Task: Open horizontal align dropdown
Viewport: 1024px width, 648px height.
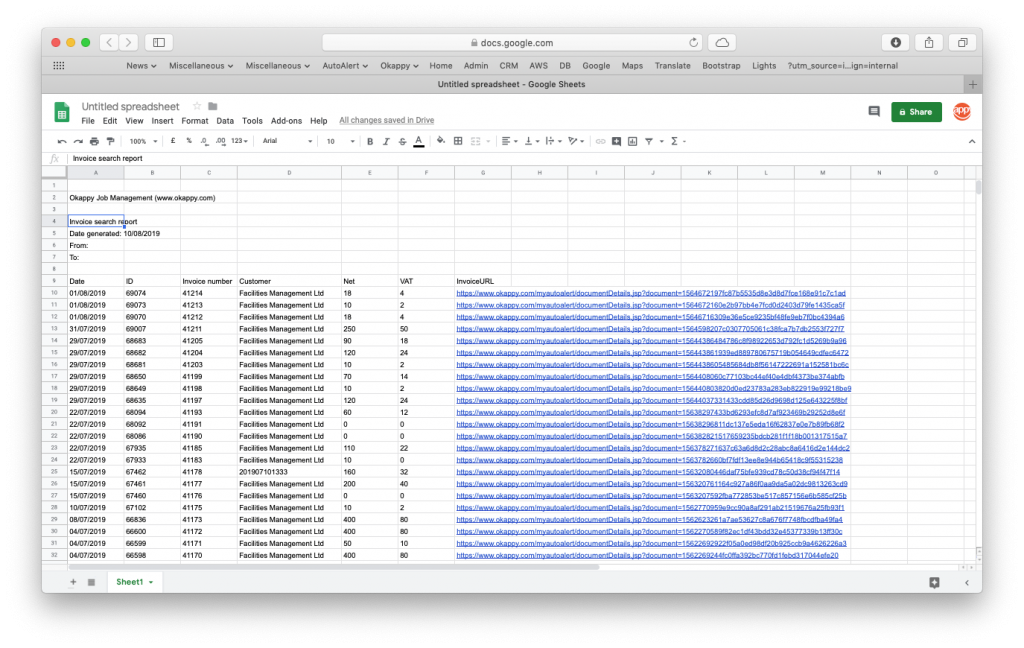Action: [509, 141]
